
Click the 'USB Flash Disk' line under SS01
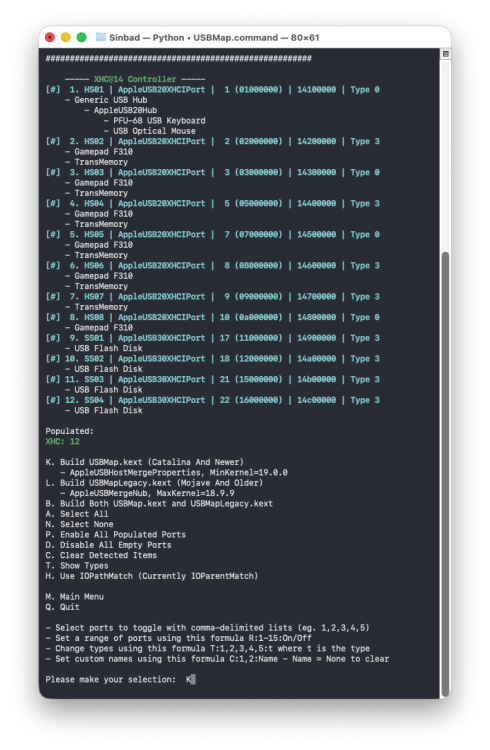(x=104, y=348)
